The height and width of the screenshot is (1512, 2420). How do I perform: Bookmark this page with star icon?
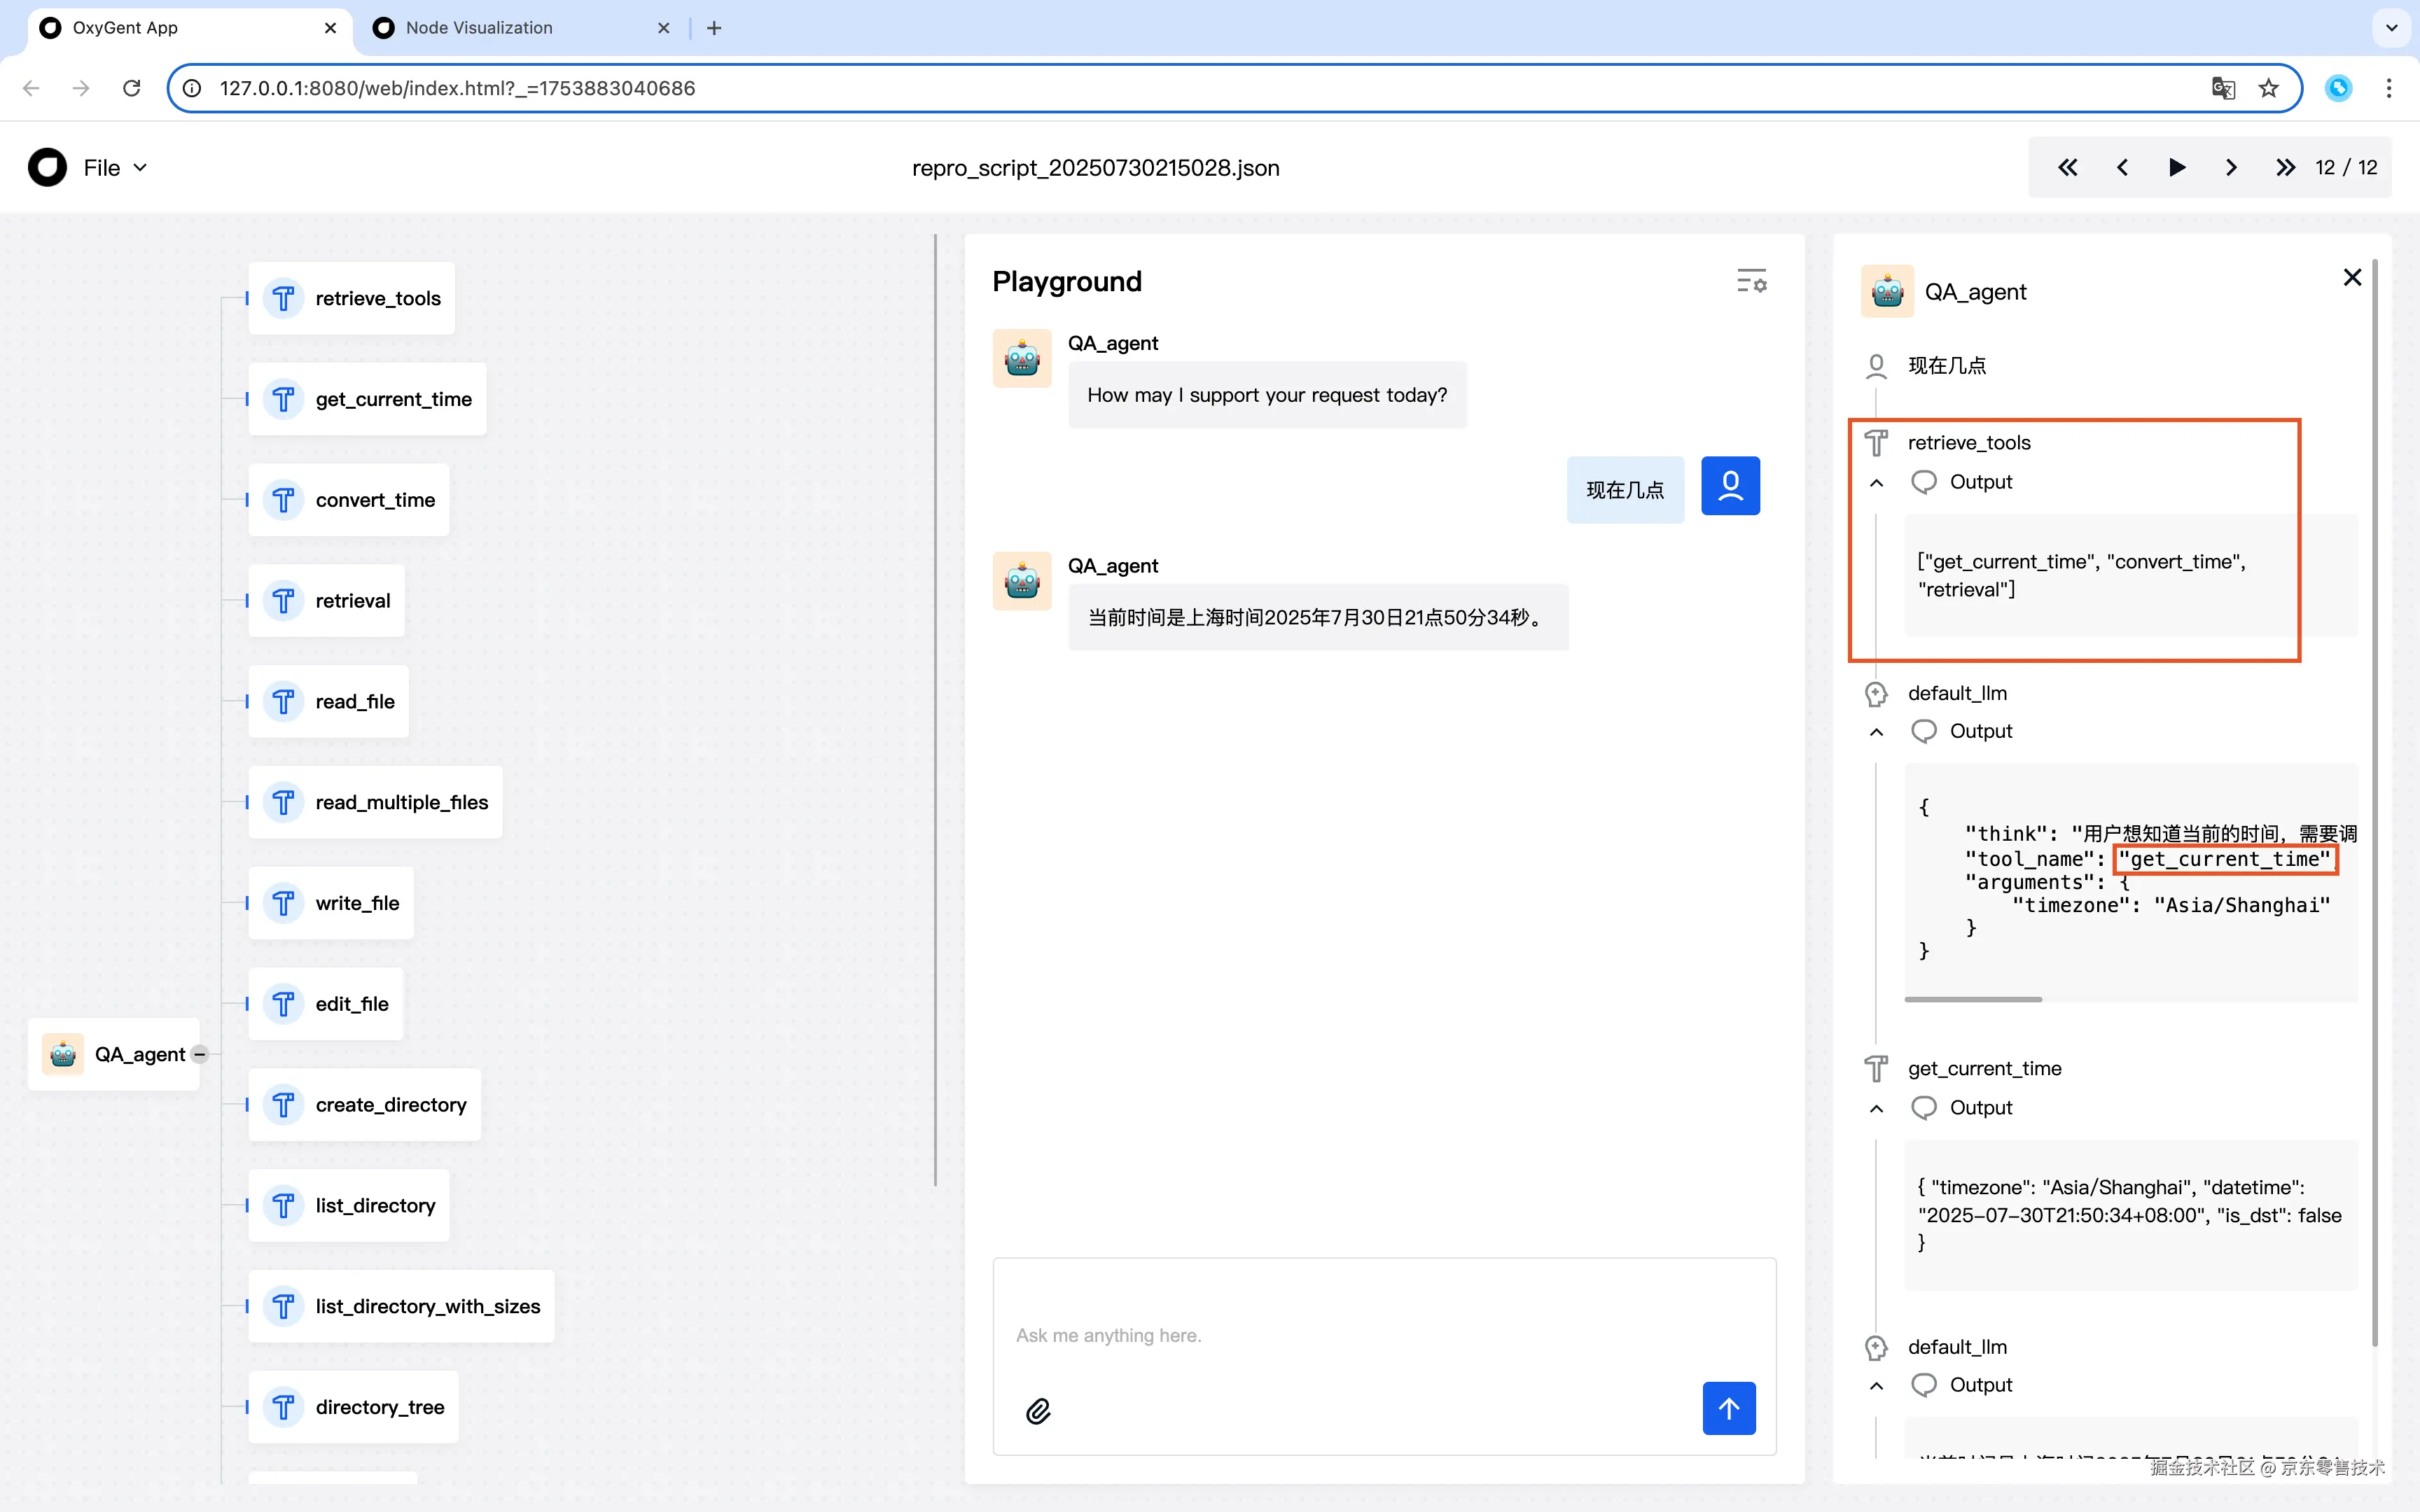tap(2268, 88)
